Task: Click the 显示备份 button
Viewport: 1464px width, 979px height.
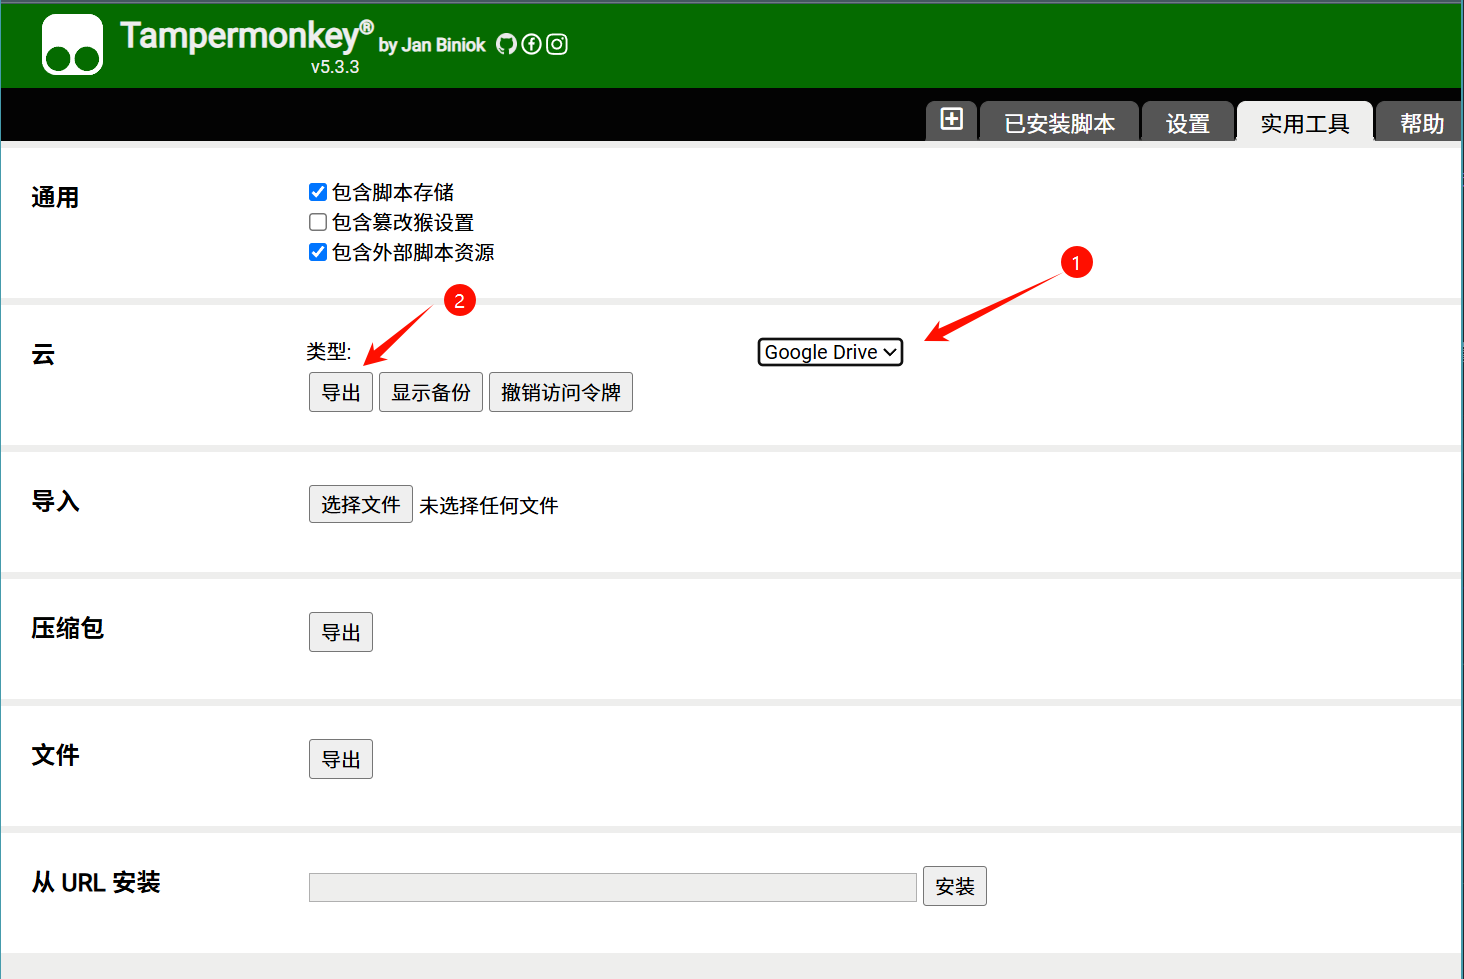Action: point(431,392)
